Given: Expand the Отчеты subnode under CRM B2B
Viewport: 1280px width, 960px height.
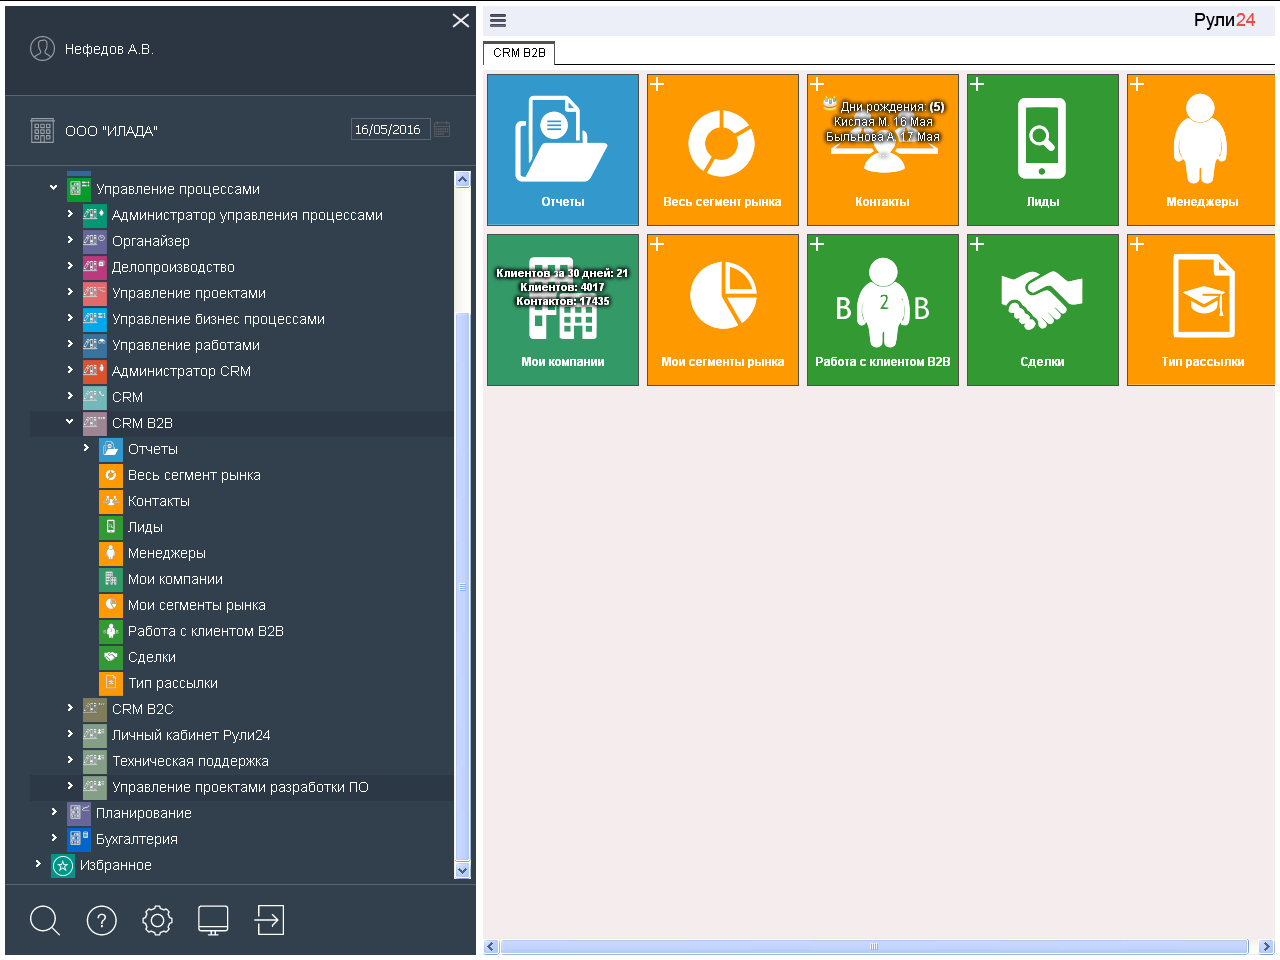Looking at the screenshot, I should click(86, 447).
